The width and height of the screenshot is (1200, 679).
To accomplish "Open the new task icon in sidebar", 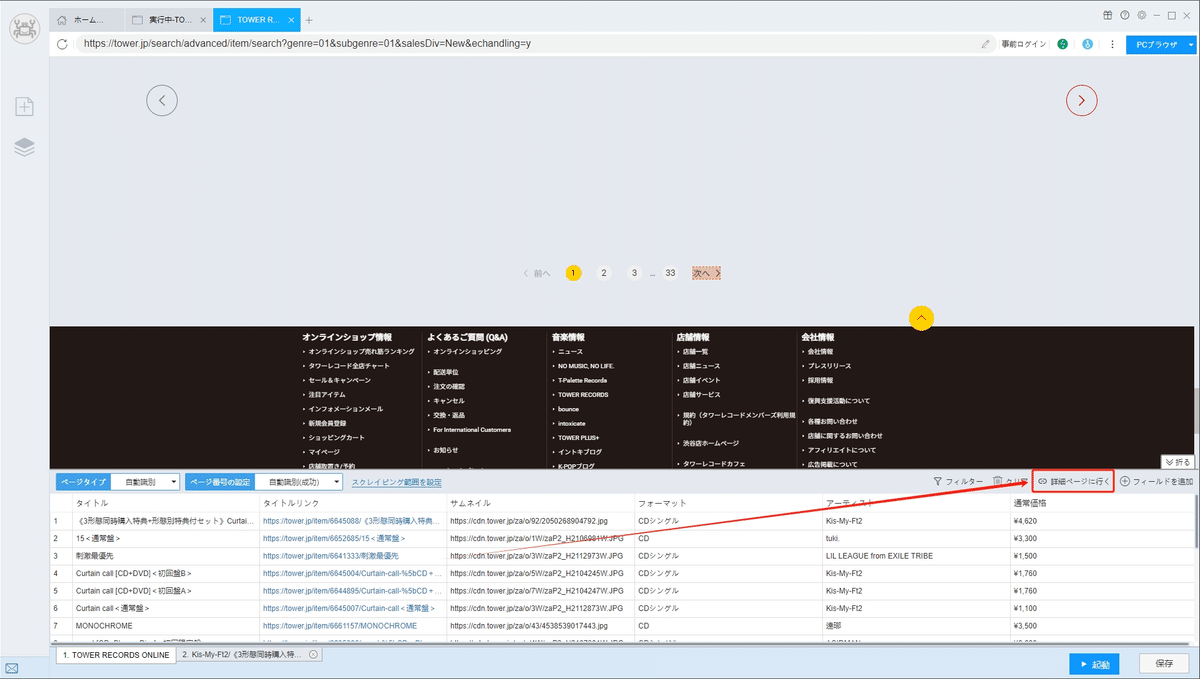I will tap(25, 107).
